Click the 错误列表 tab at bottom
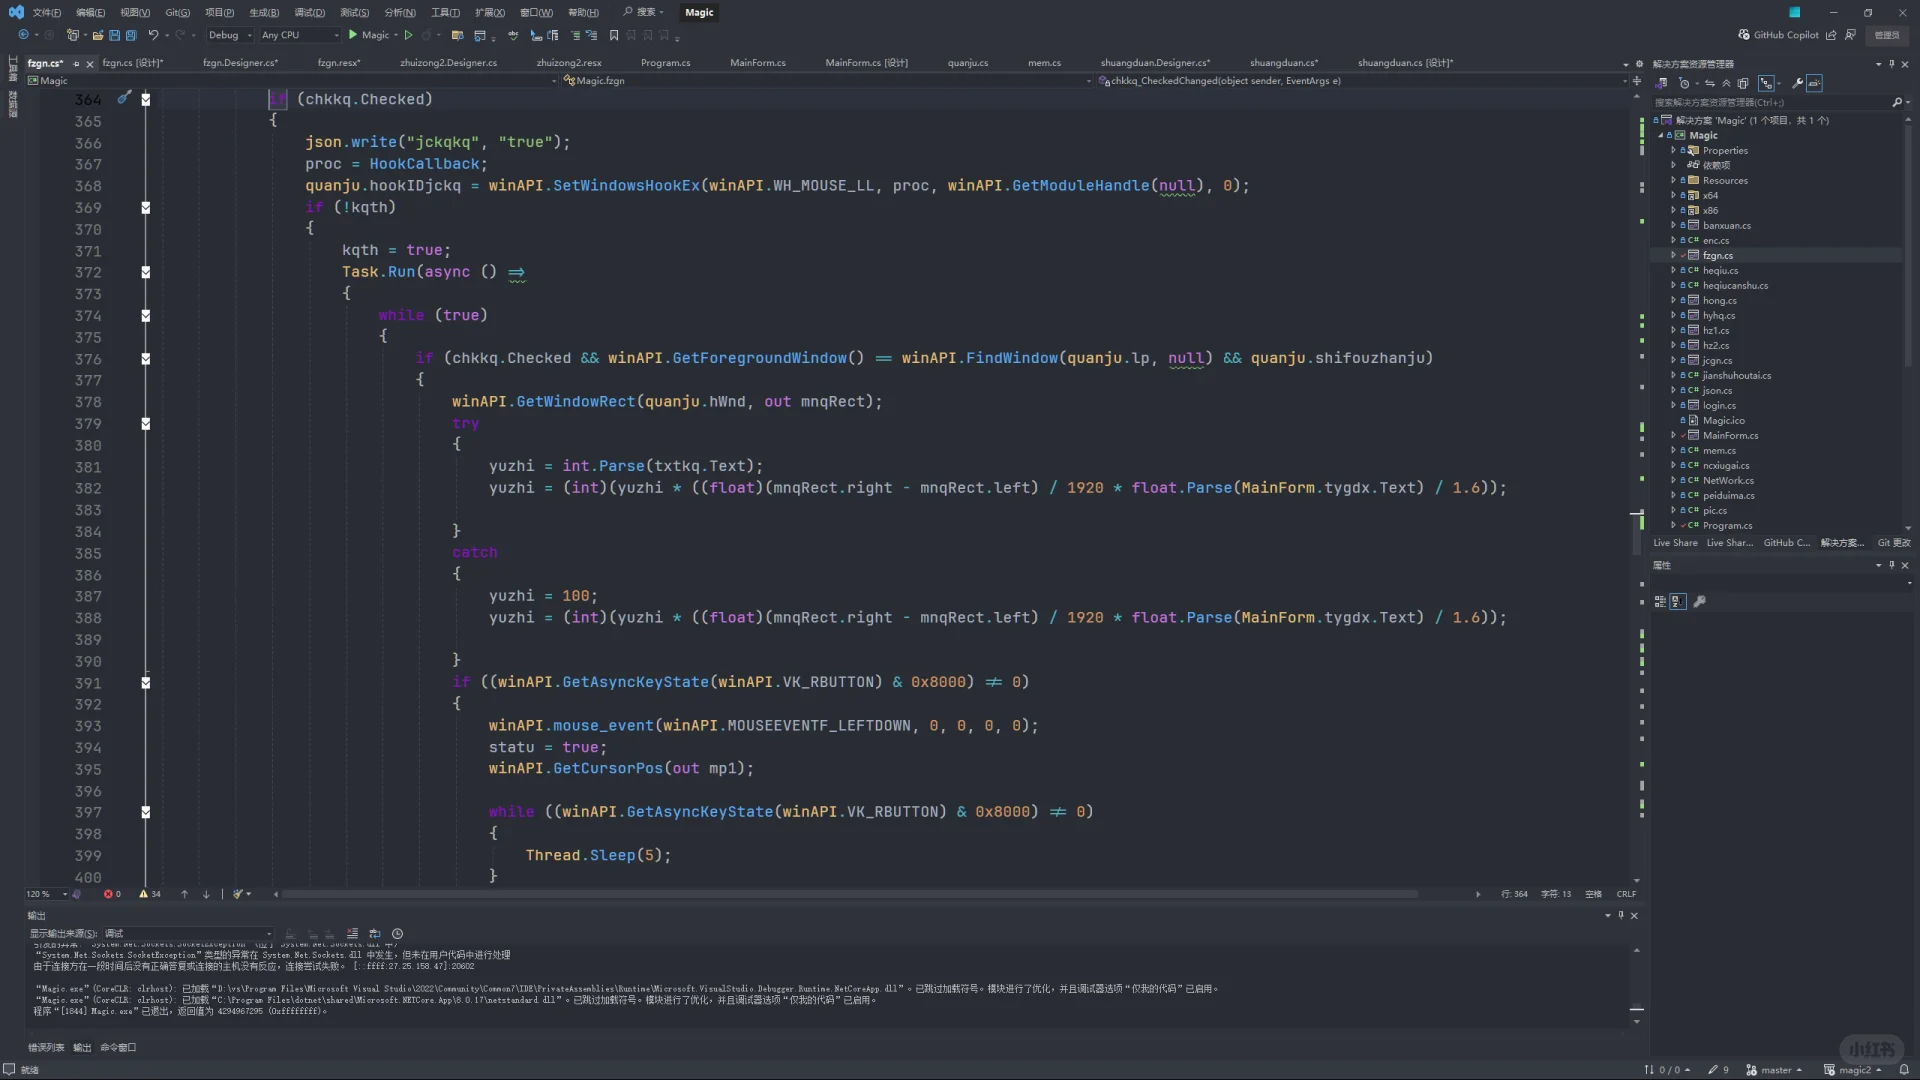 [x=46, y=1048]
